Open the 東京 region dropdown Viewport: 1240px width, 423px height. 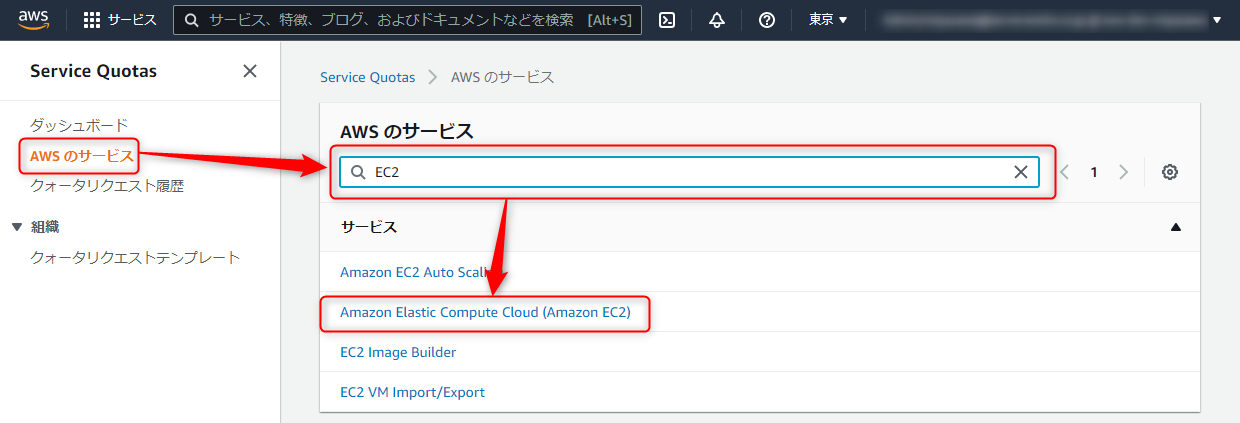[828, 20]
